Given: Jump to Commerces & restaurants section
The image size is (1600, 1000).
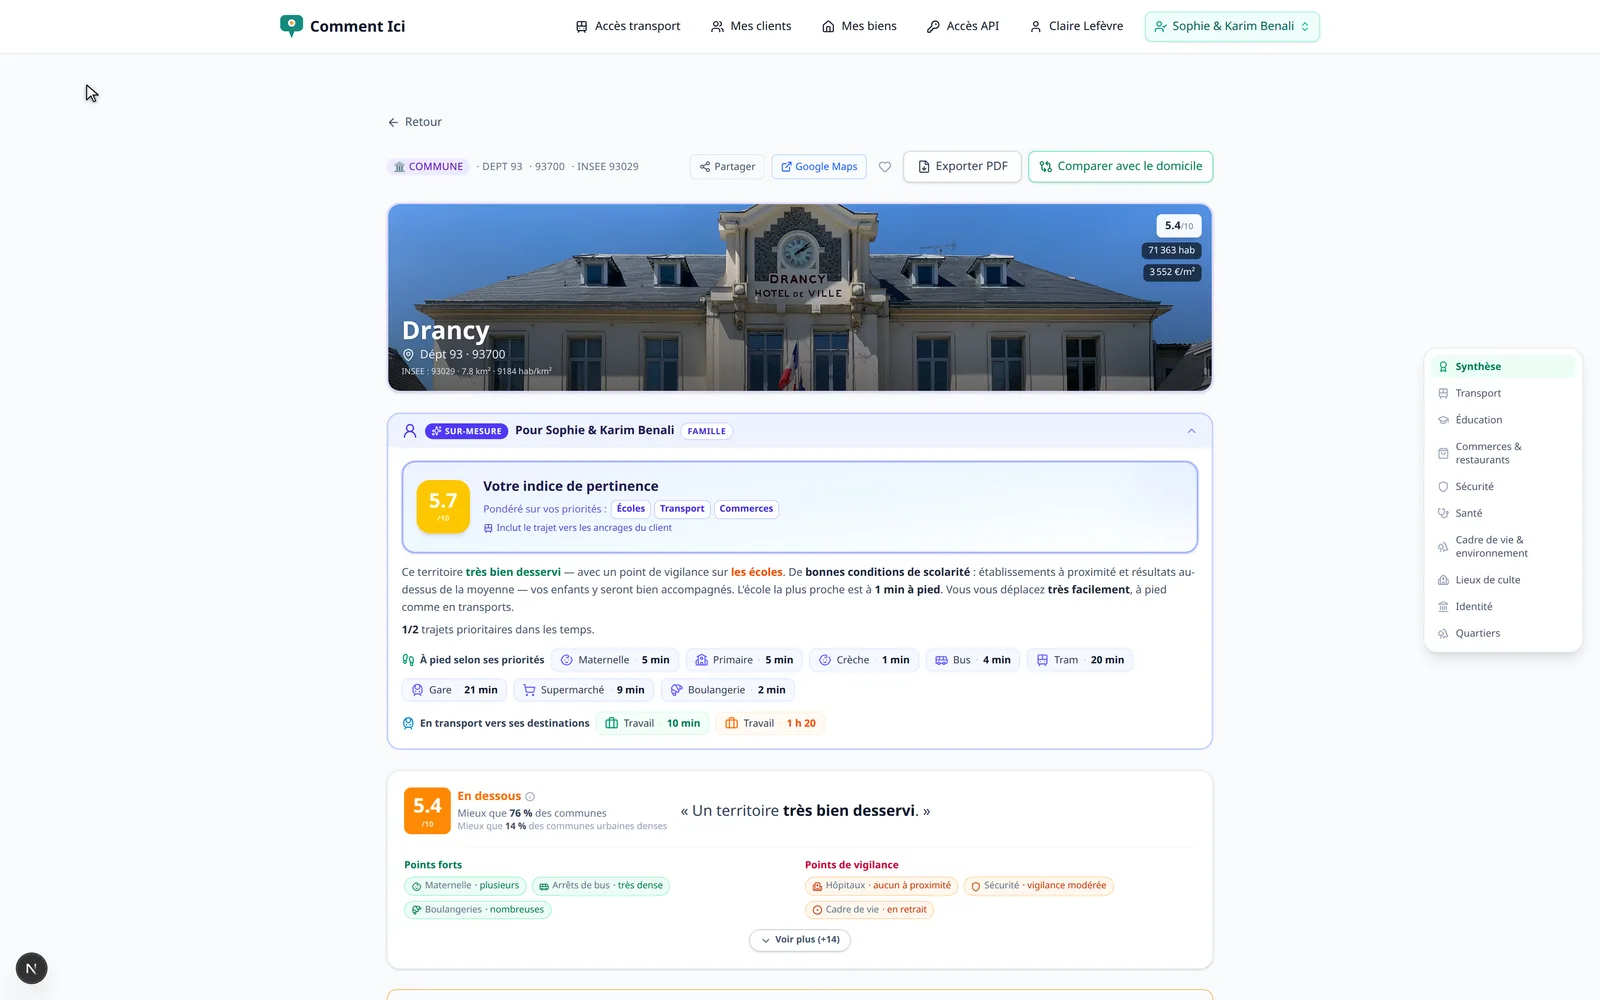Looking at the screenshot, I should tap(1503, 454).
